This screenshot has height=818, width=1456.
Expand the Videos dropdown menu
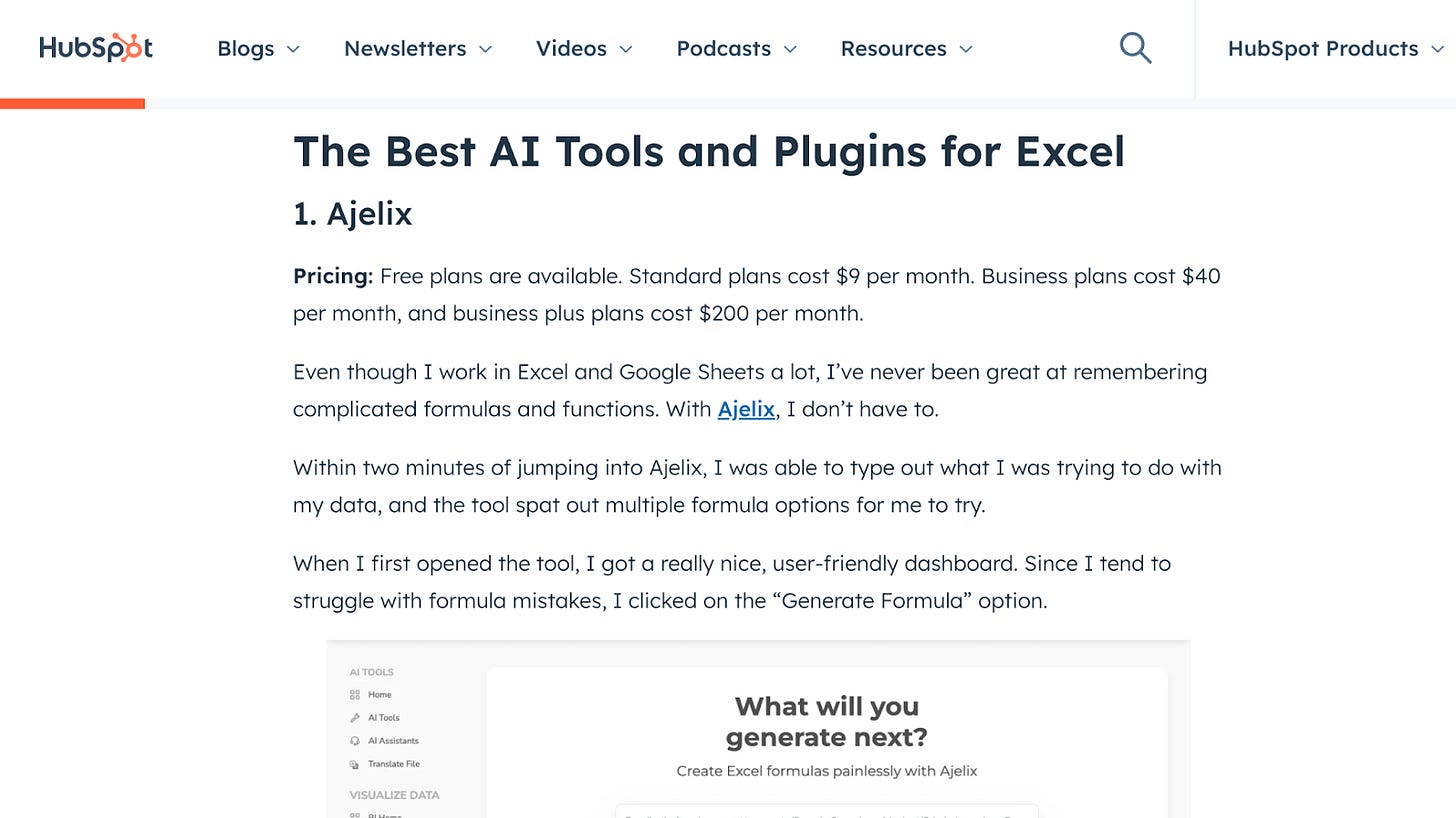tap(584, 48)
